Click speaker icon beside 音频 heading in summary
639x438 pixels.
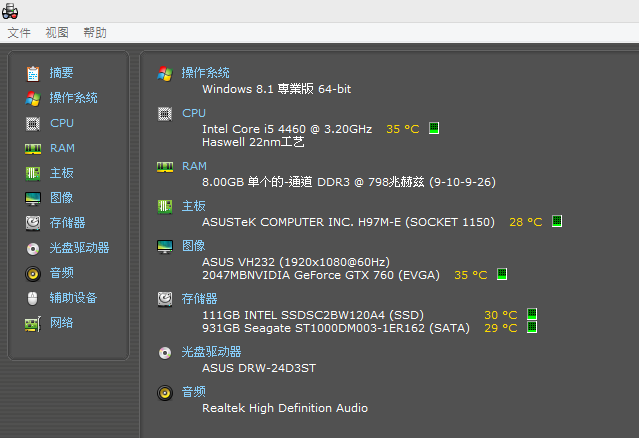point(165,393)
